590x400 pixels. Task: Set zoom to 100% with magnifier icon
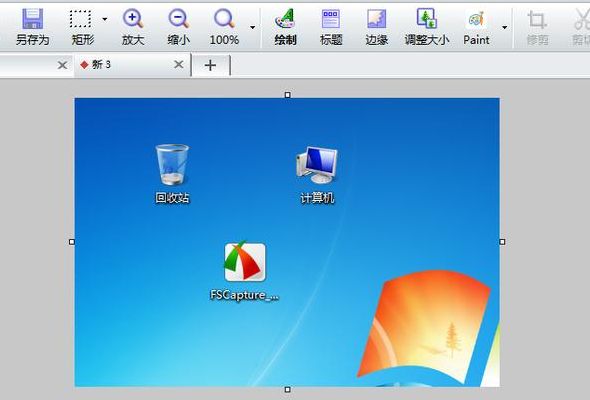pyautogui.click(x=224, y=19)
